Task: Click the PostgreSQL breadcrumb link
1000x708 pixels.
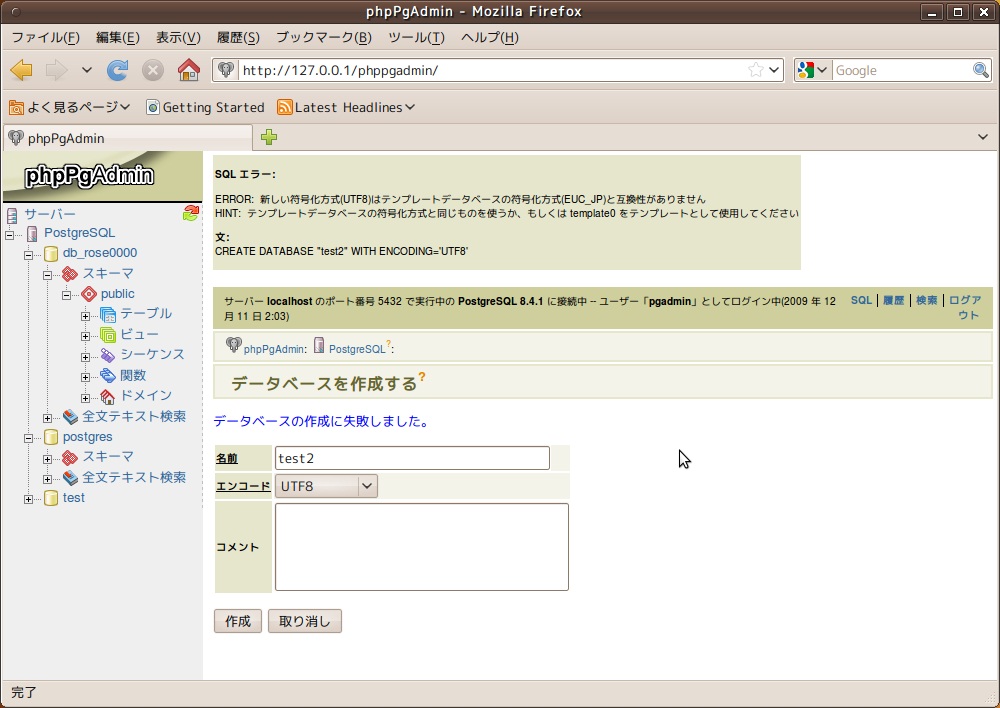Action: pyautogui.click(x=357, y=349)
